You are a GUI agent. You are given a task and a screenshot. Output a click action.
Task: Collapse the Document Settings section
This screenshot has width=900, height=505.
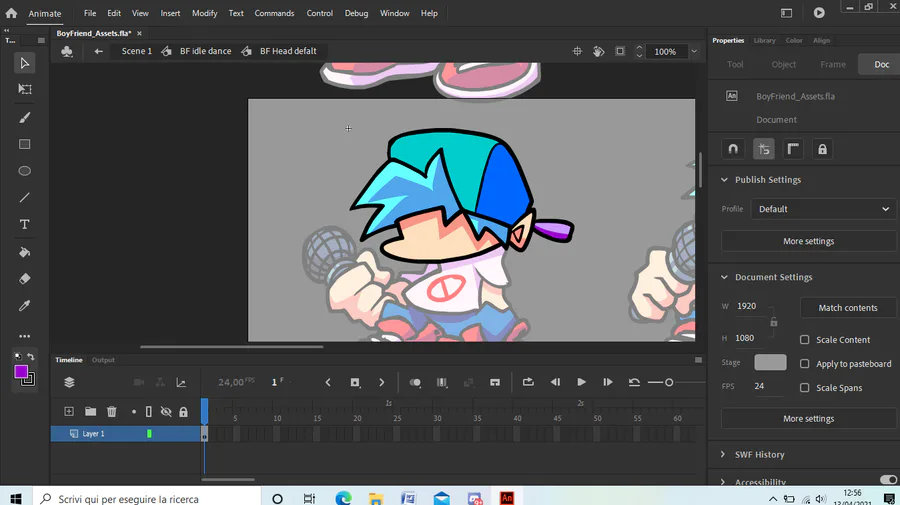[x=724, y=277]
